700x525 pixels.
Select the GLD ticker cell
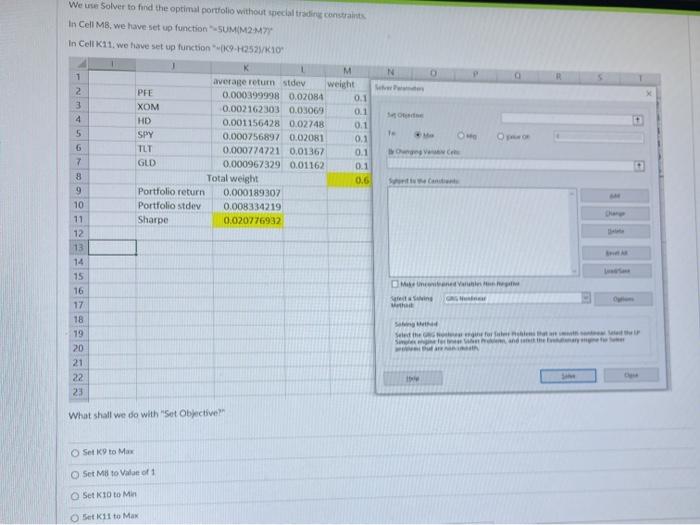(x=173, y=162)
